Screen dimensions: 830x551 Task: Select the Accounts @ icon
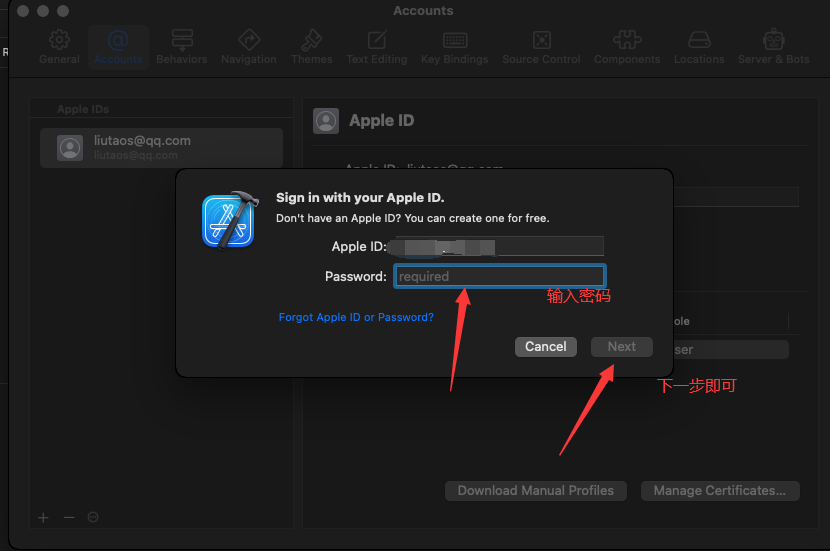point(118,40)
